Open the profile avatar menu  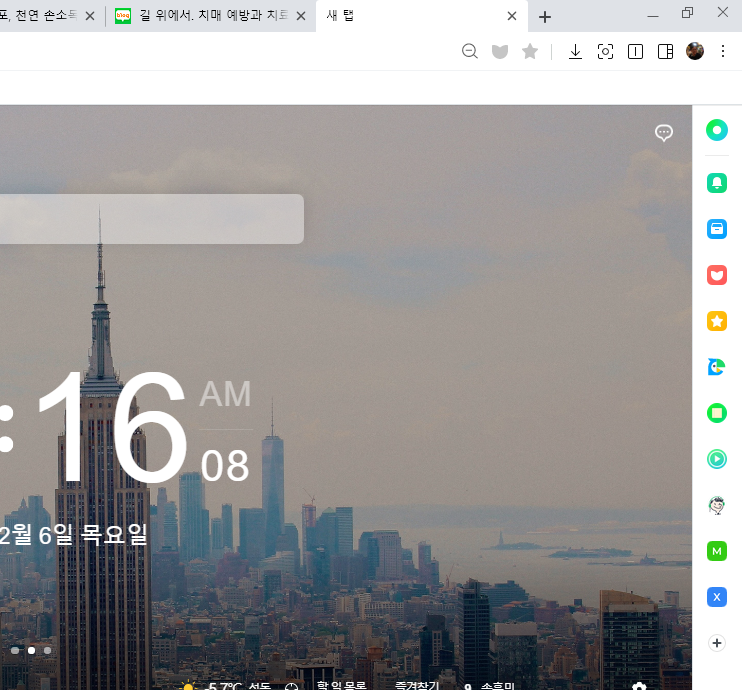click(x=695, y=51)
